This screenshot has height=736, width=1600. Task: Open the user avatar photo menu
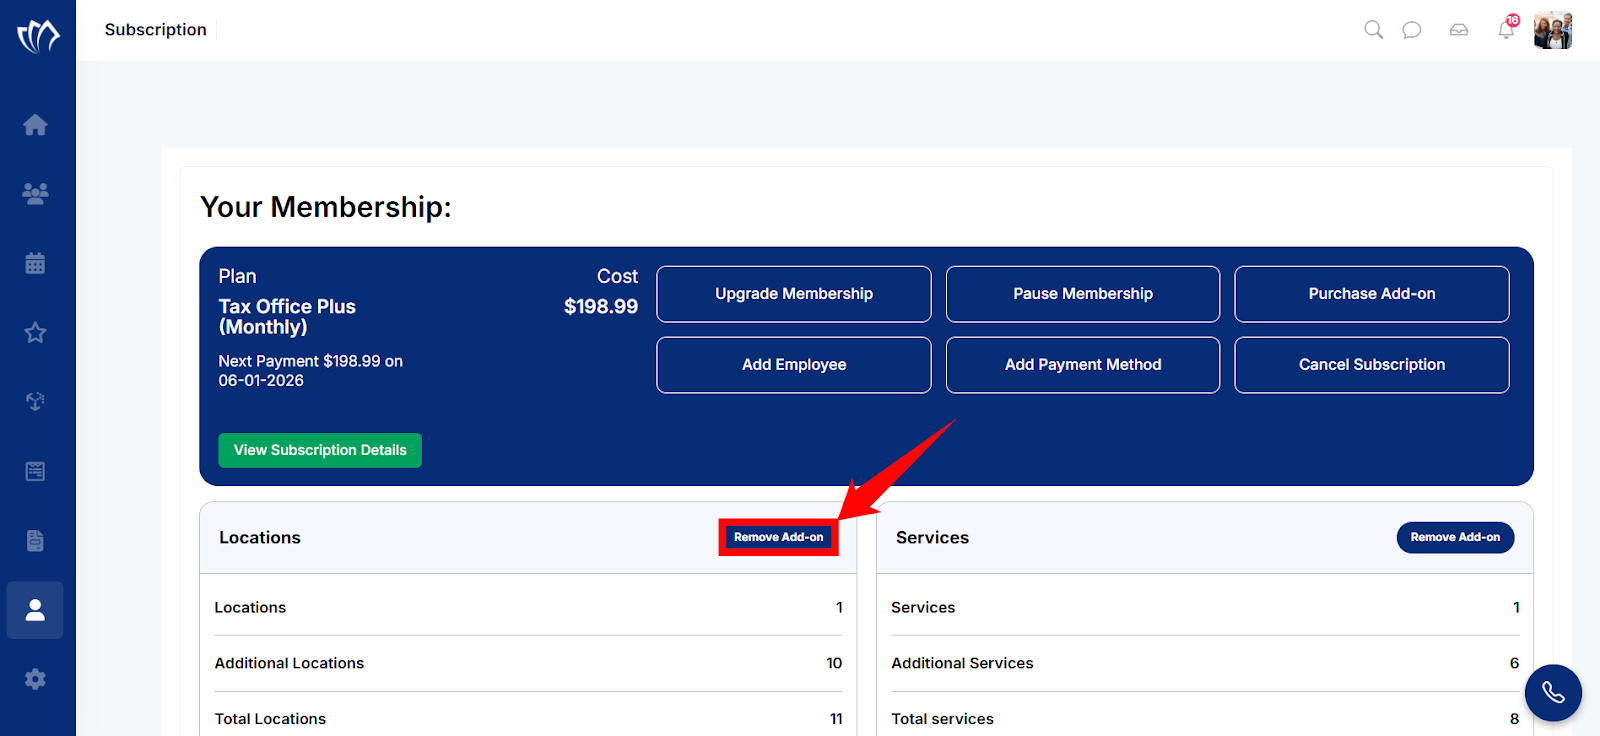tap(1553, 30)
